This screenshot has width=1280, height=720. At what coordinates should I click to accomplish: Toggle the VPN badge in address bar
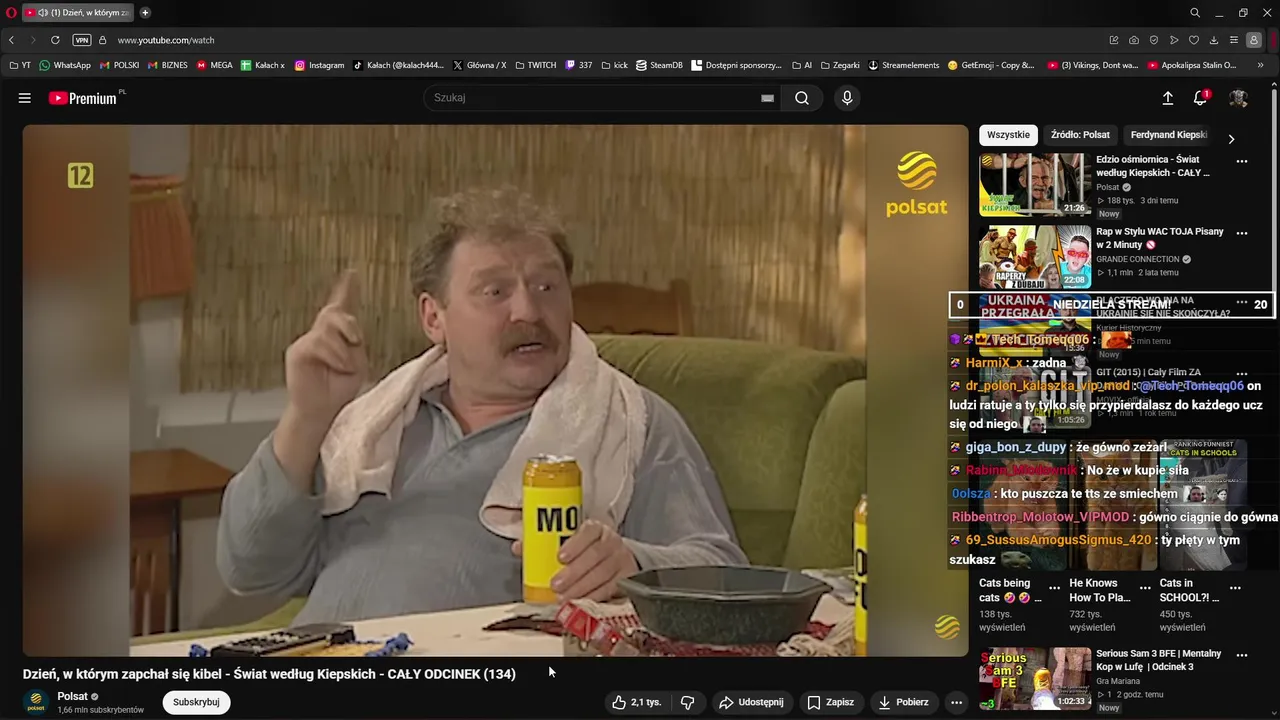82,40
